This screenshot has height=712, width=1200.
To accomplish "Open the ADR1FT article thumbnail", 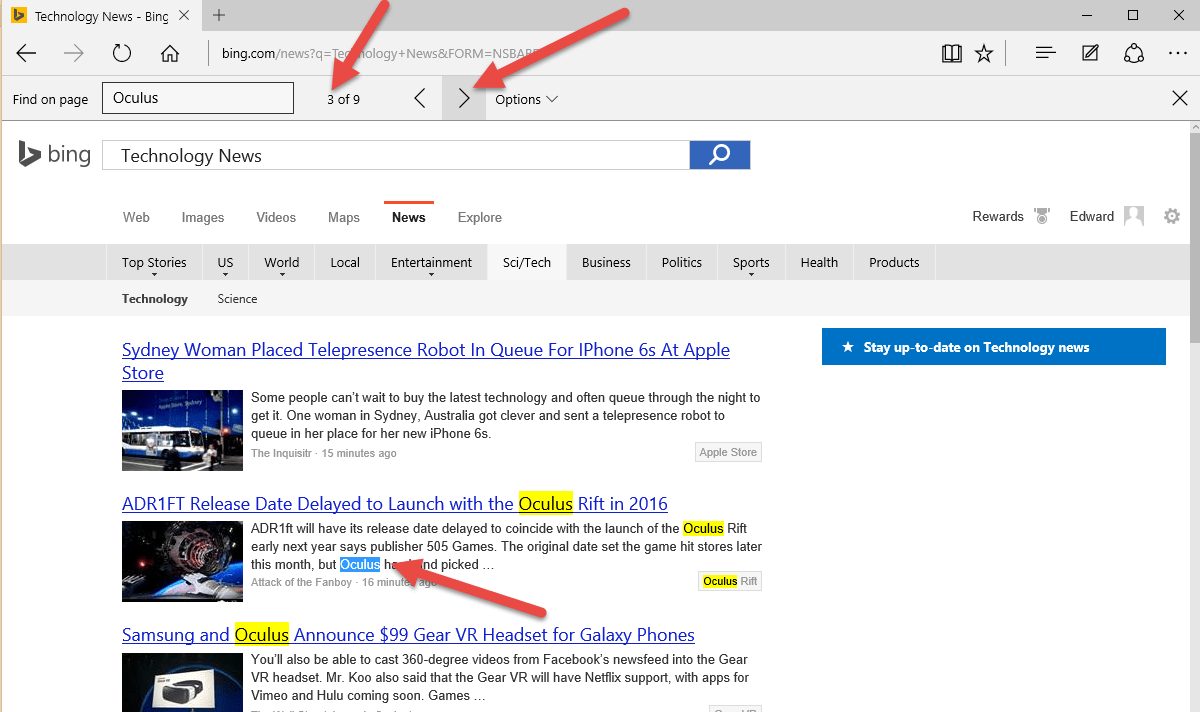I will [182, 561].
